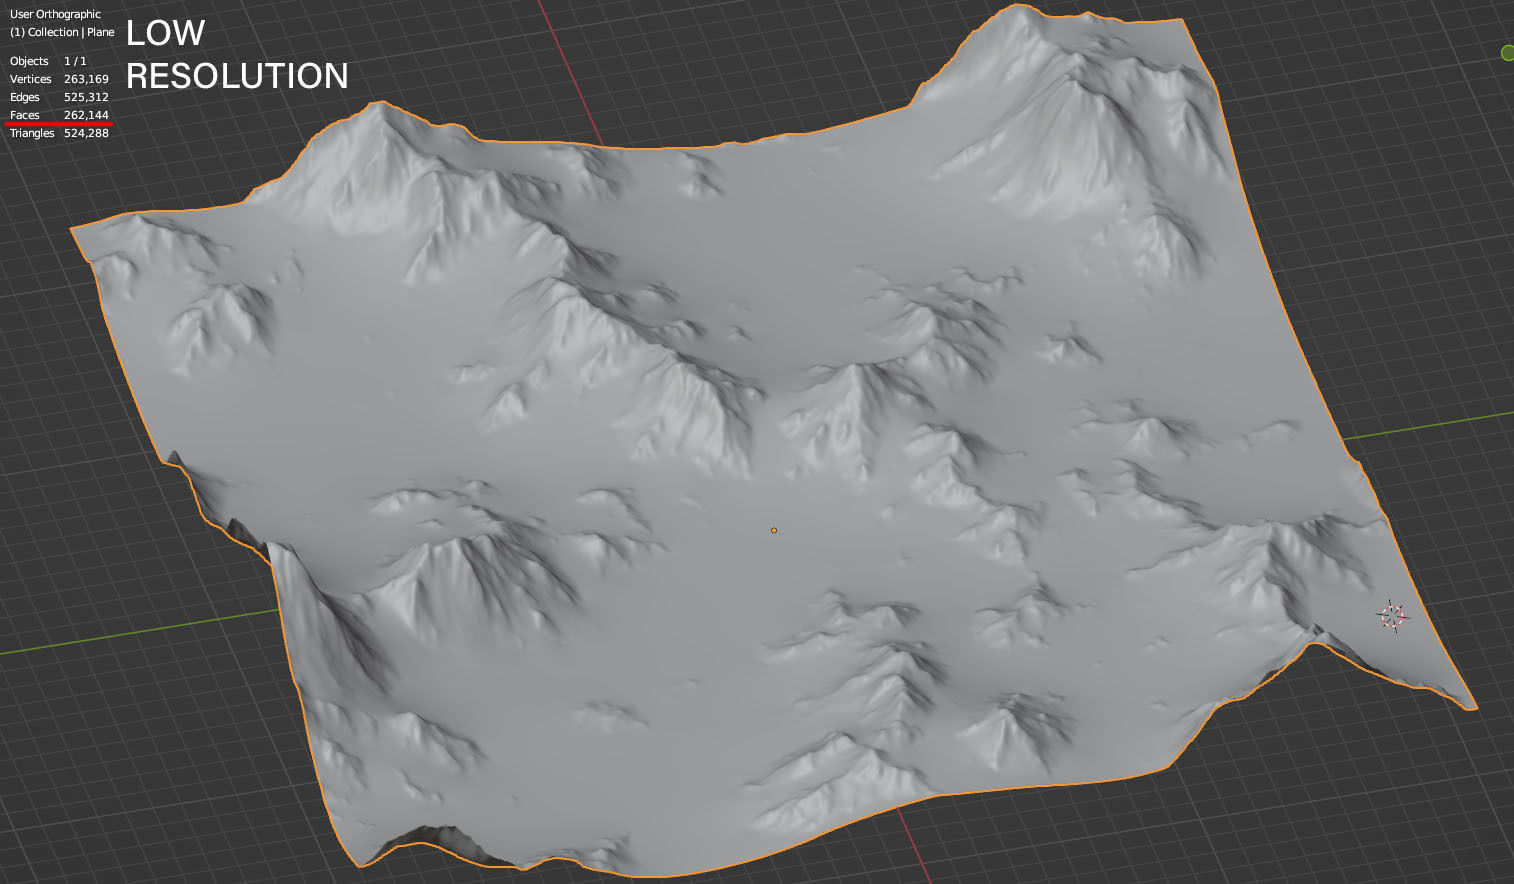
Task: Click the "(1) Collection | Plane" text
Action: 62,32
